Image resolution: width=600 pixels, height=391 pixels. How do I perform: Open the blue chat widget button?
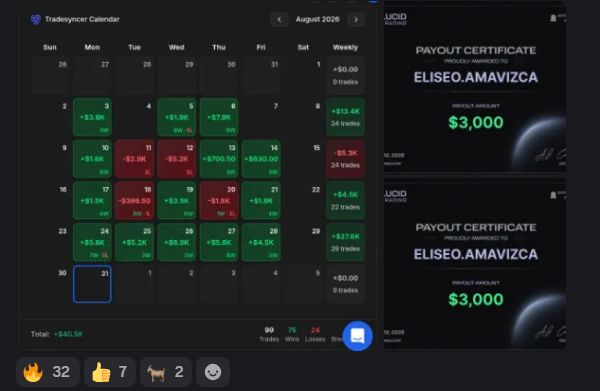357,336
